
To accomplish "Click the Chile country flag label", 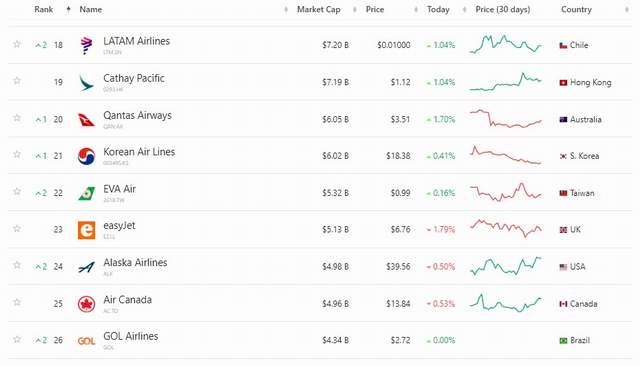I will coord(573,45).
